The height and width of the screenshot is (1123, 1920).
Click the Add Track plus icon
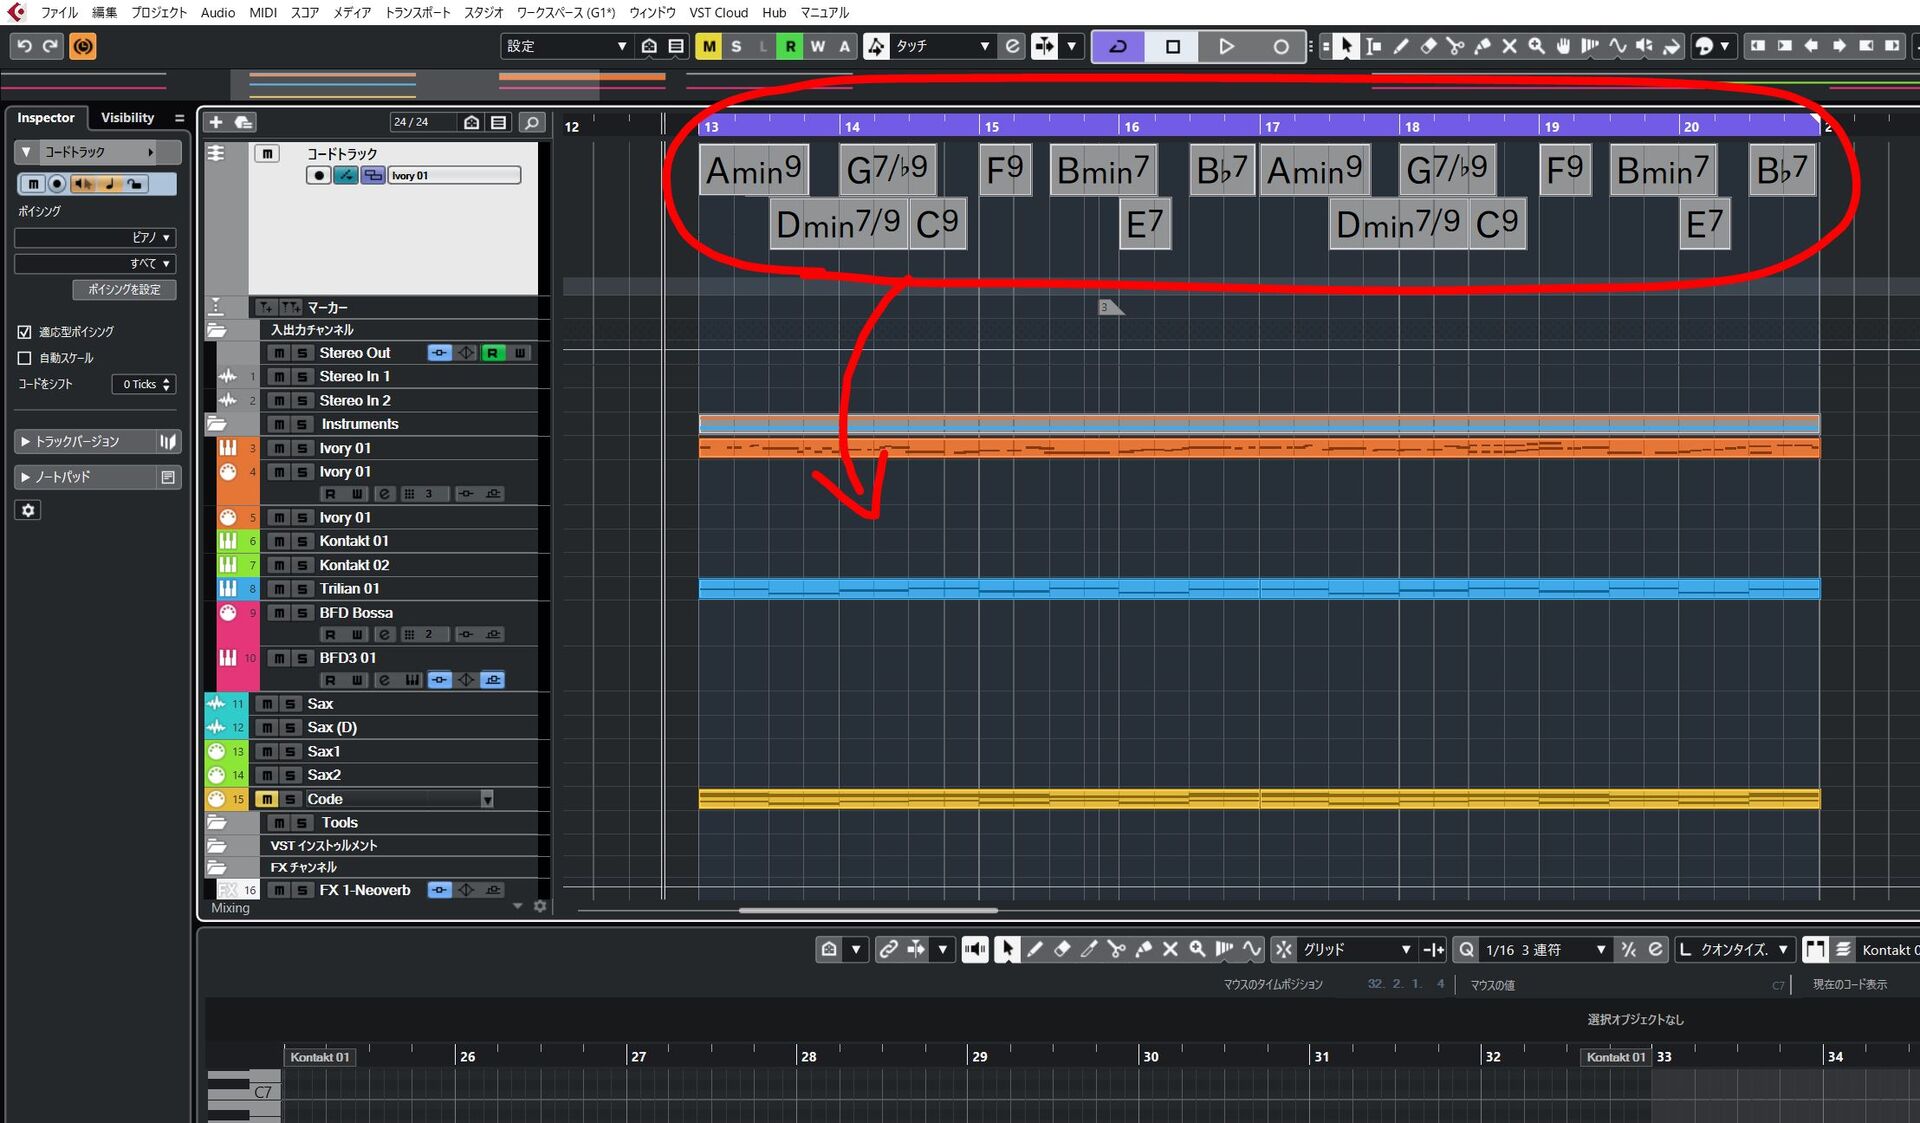pos(215,122)
